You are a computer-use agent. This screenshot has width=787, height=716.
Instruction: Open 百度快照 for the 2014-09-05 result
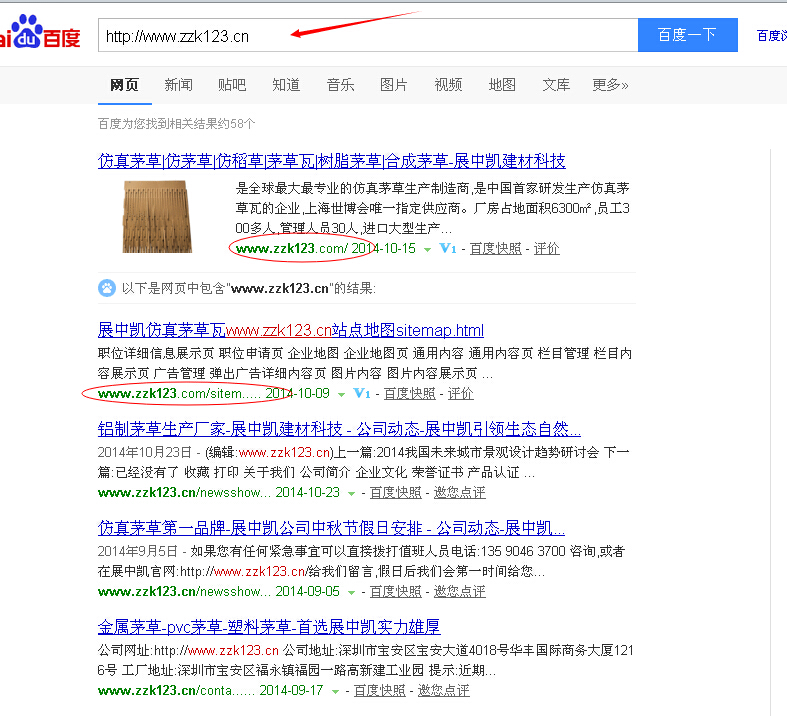396,591
